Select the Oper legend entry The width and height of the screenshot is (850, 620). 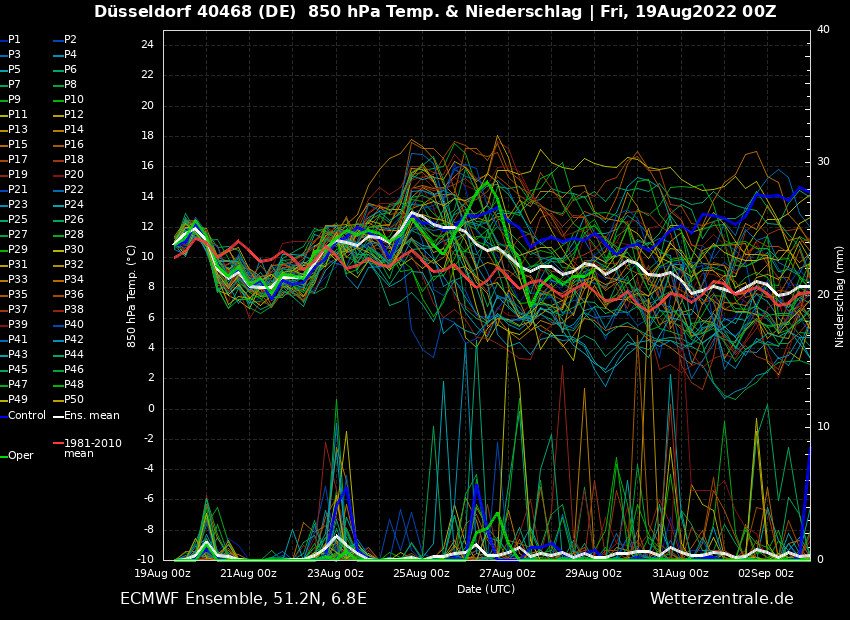point(20,456)
